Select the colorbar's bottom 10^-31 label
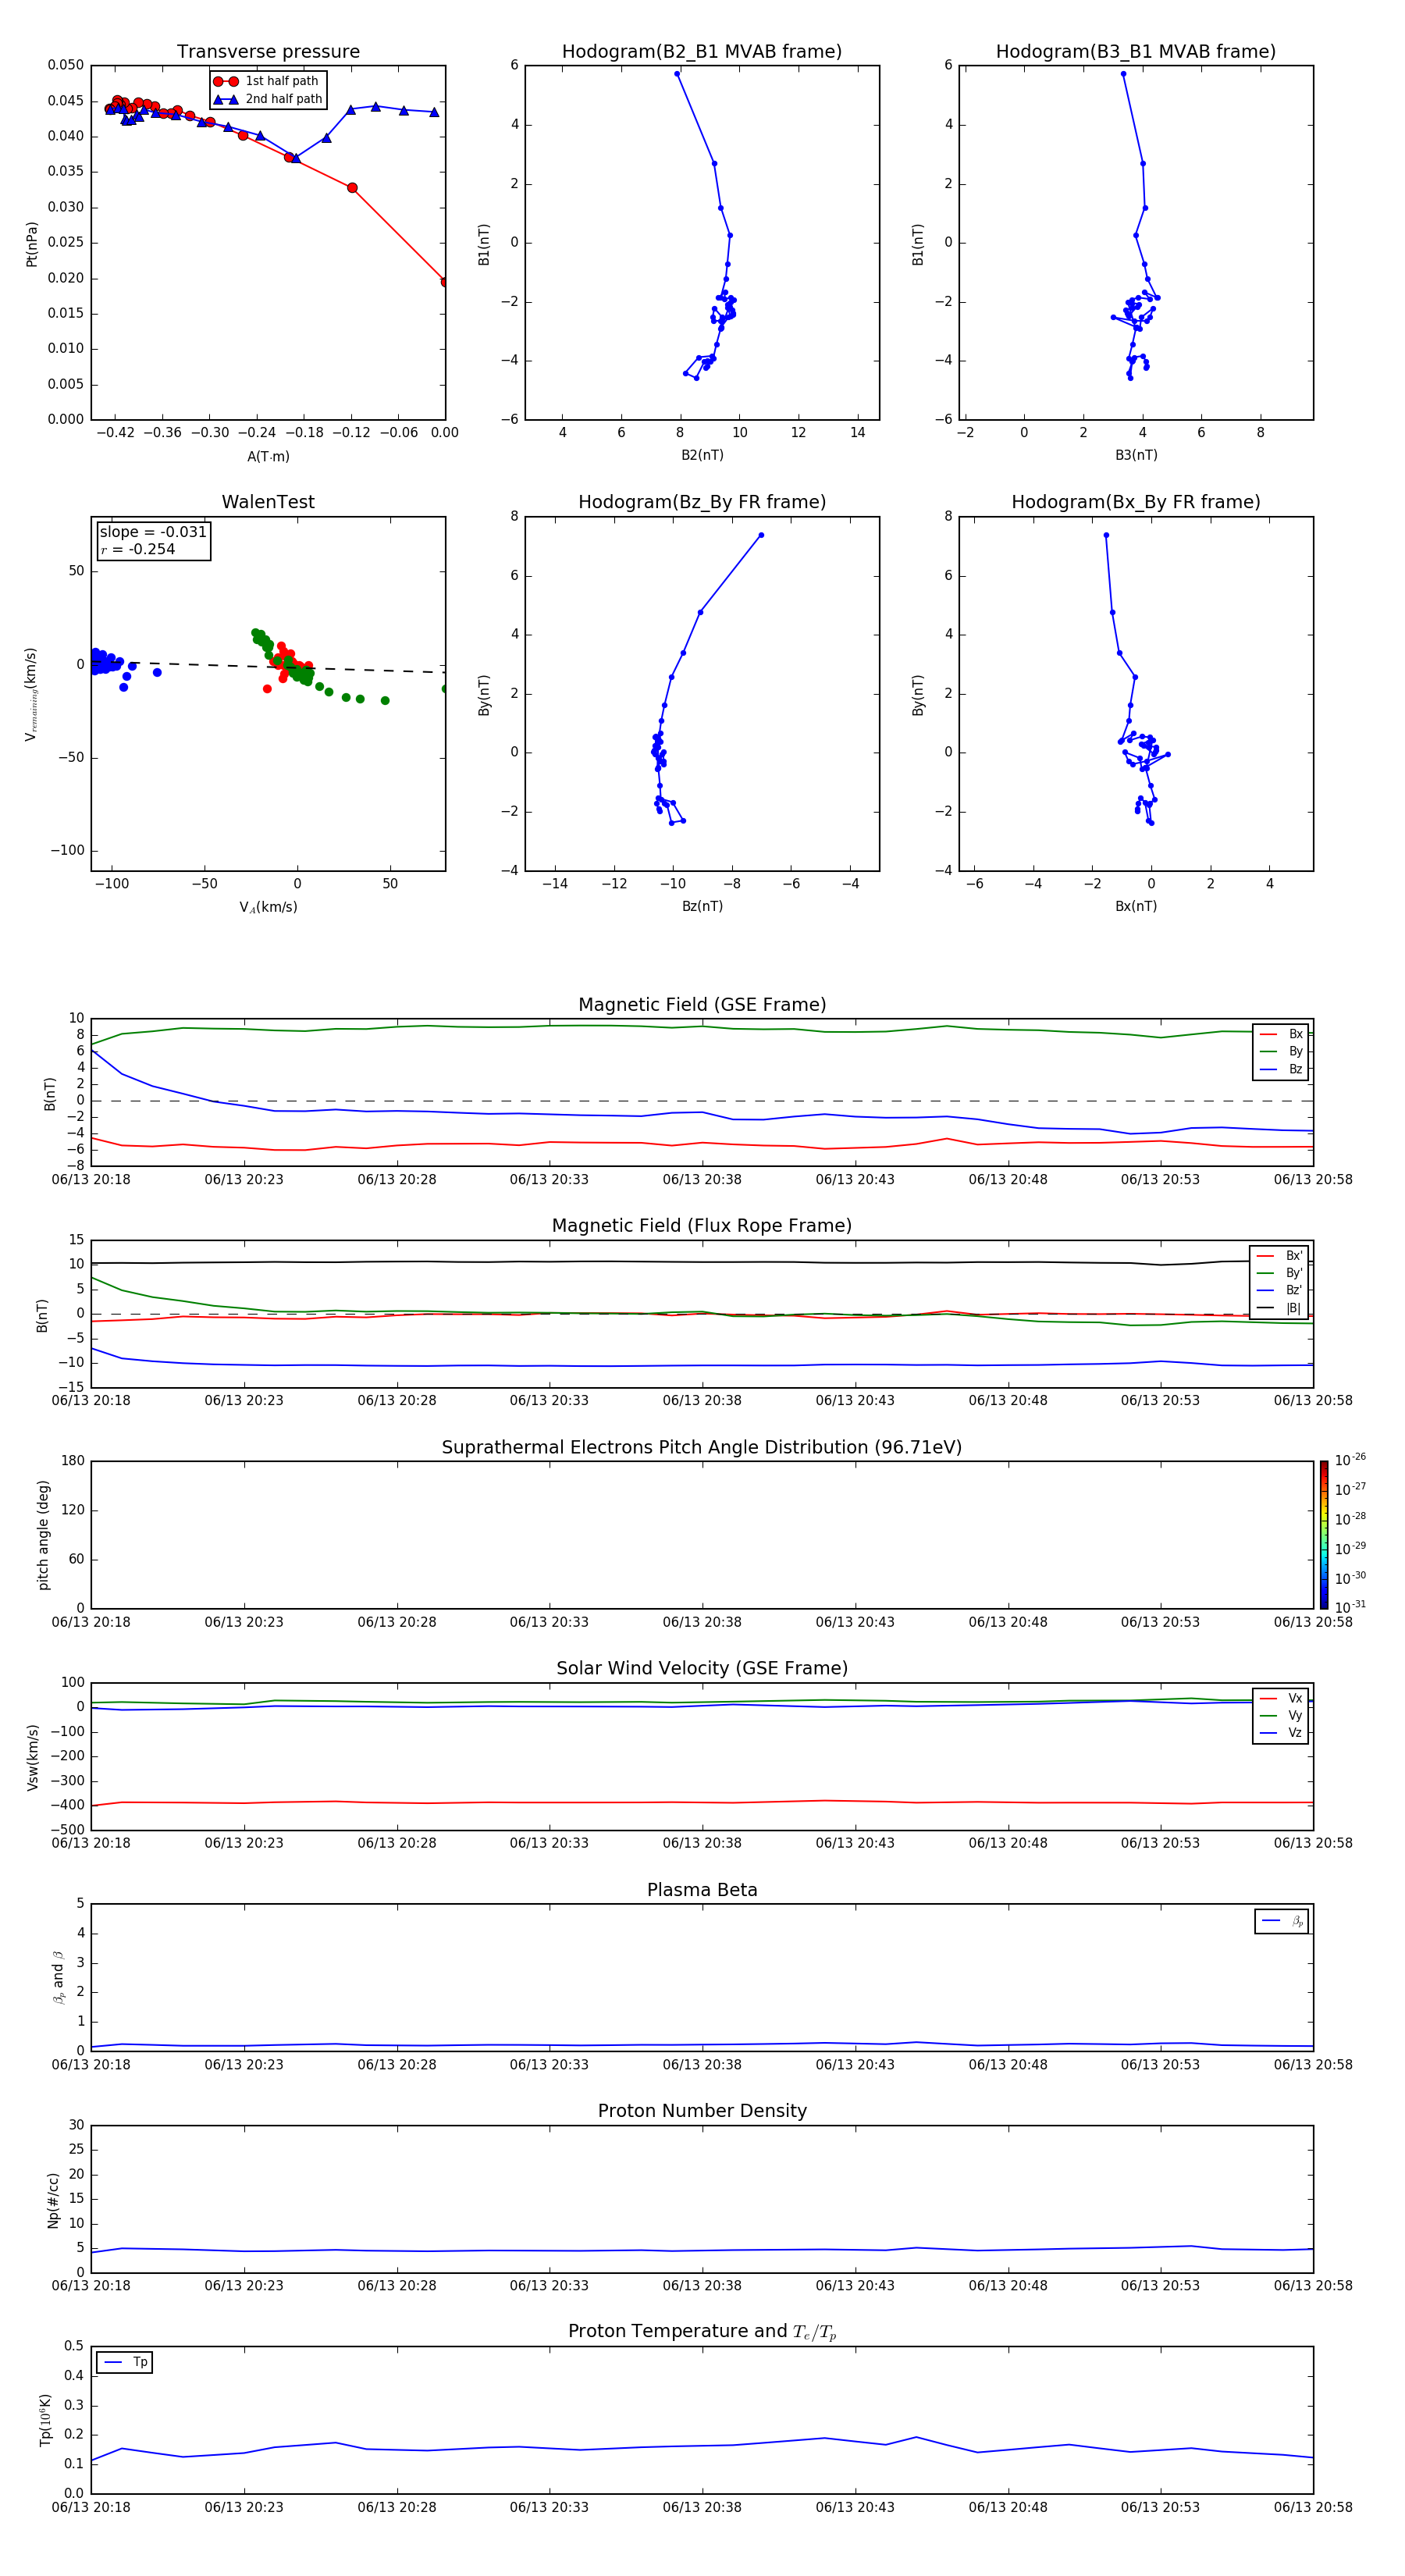The height and width of the screenshot is (2576, 1405). point(1351,1607)
